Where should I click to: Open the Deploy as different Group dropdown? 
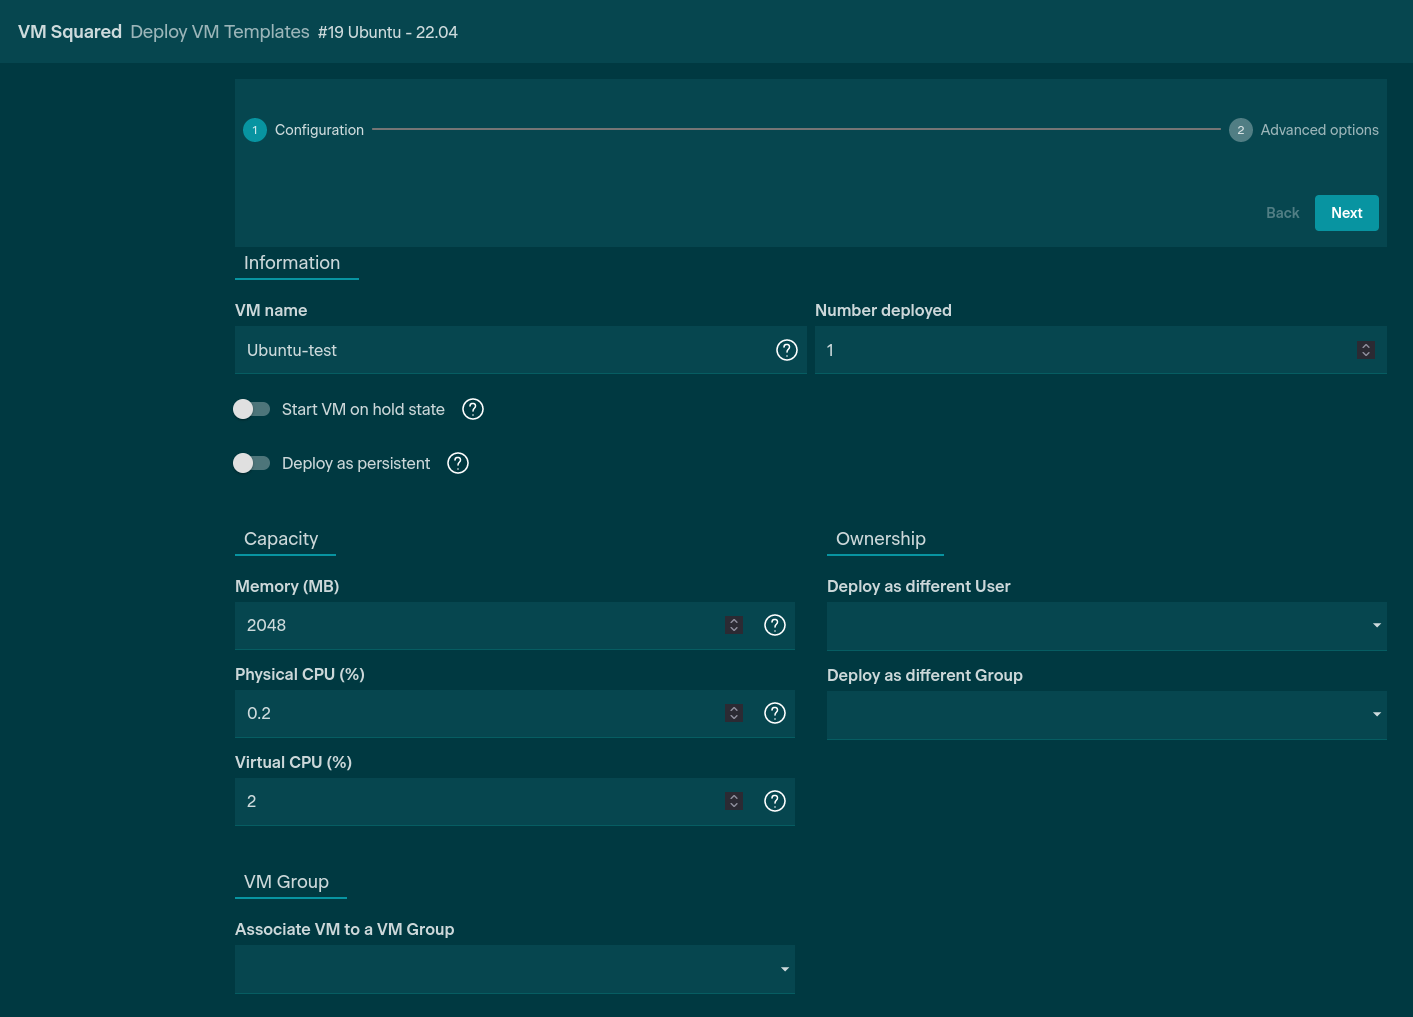(x=1106, y=715)
